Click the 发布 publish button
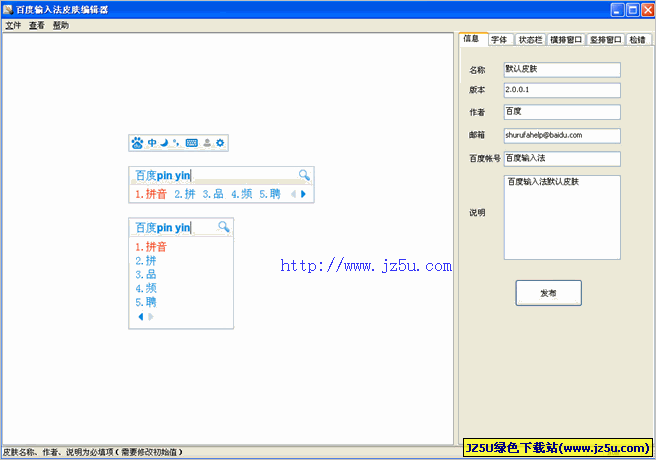 tap(548, 293)
